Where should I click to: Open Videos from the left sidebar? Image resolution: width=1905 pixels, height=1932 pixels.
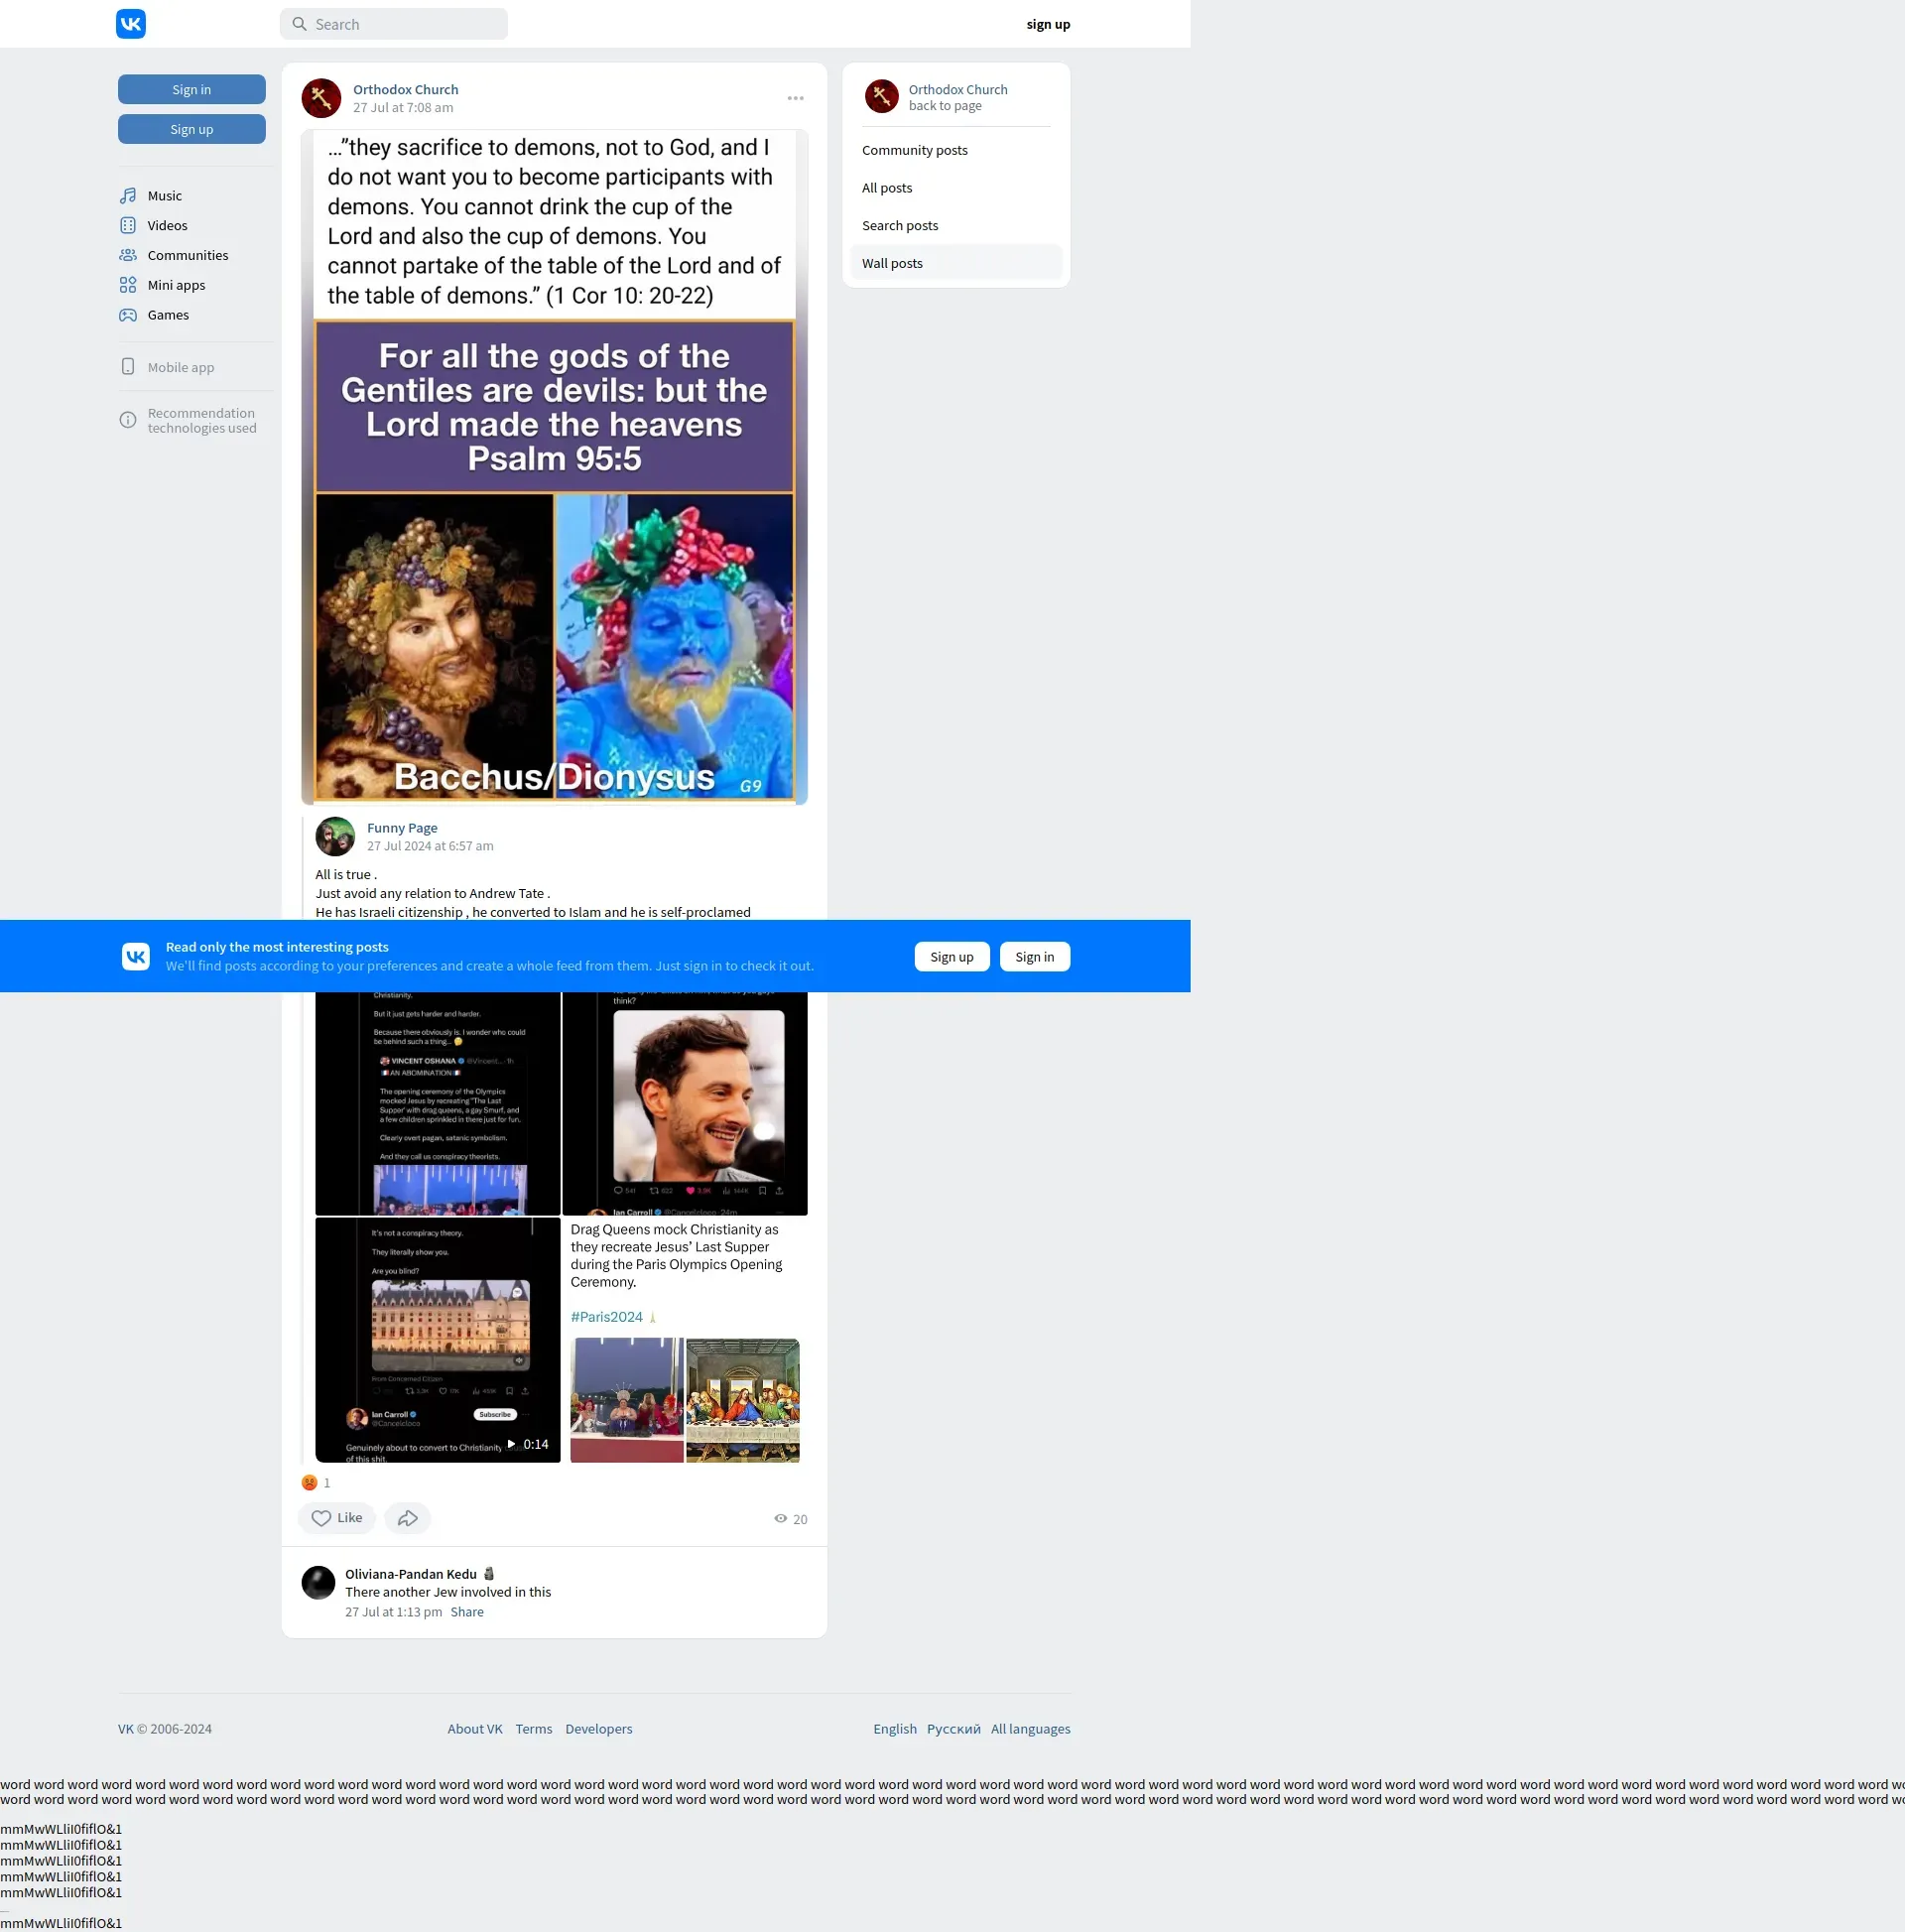click(x=167, y=226)
